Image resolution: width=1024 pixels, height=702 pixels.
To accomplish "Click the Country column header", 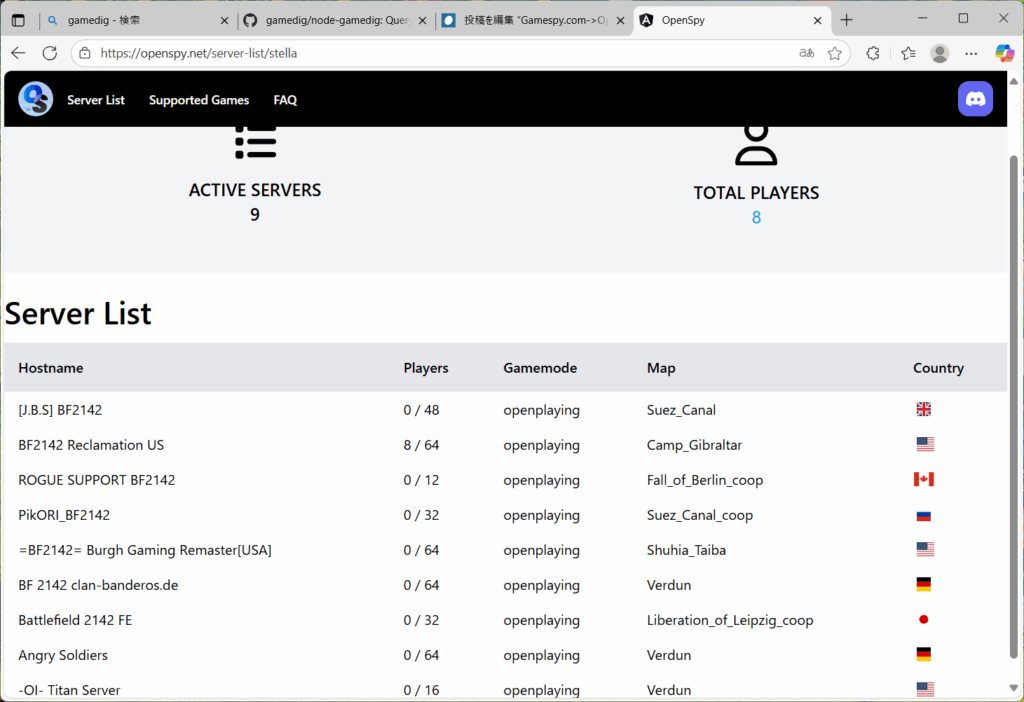I will pyautogui.click(x=938, y=368).
